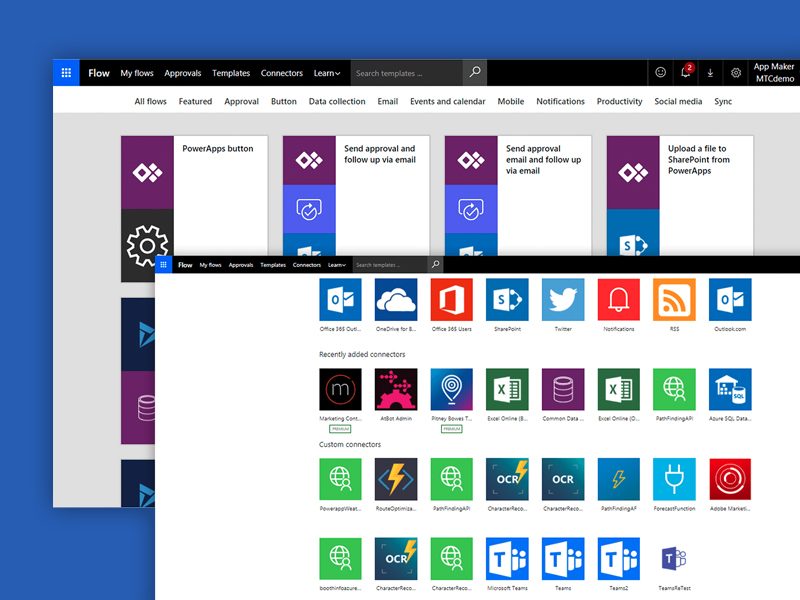Open the red Notifications bell connector
This screenshot has height=600, width=800.
tap(618, 299)
